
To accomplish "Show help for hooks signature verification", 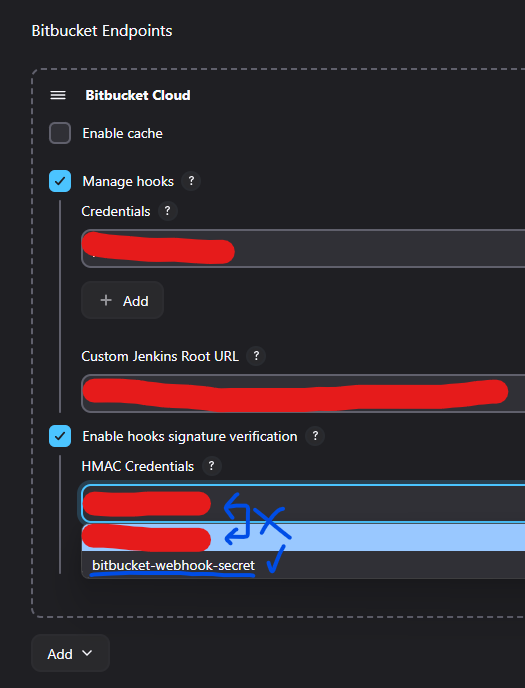I will (315, 436).
